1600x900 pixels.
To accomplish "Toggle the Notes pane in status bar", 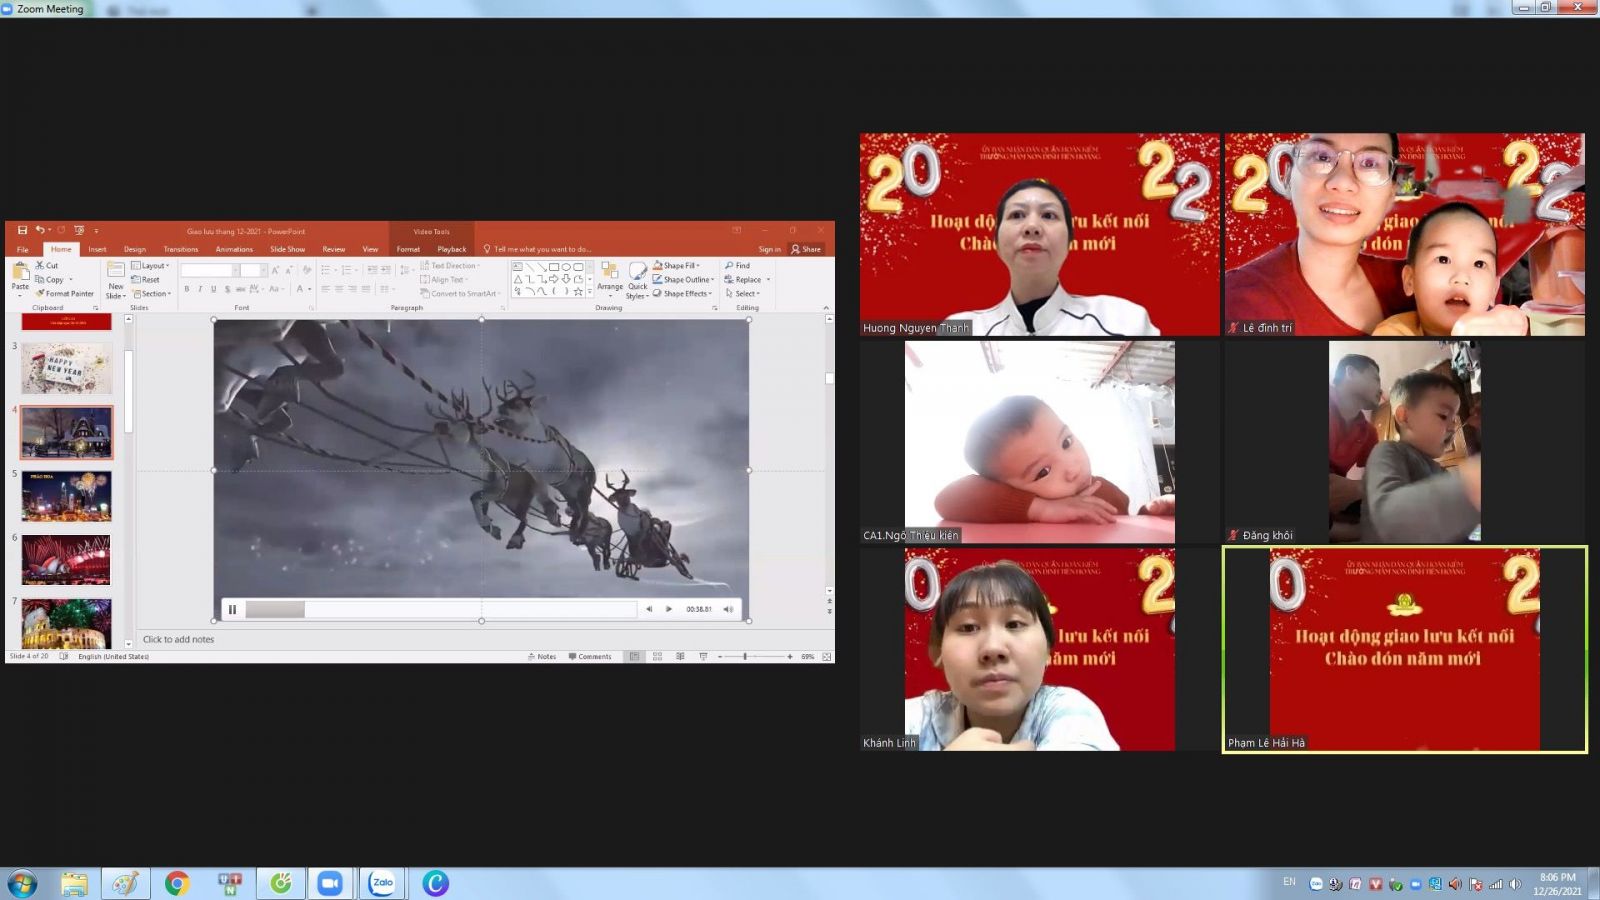I will coord(542,657).
